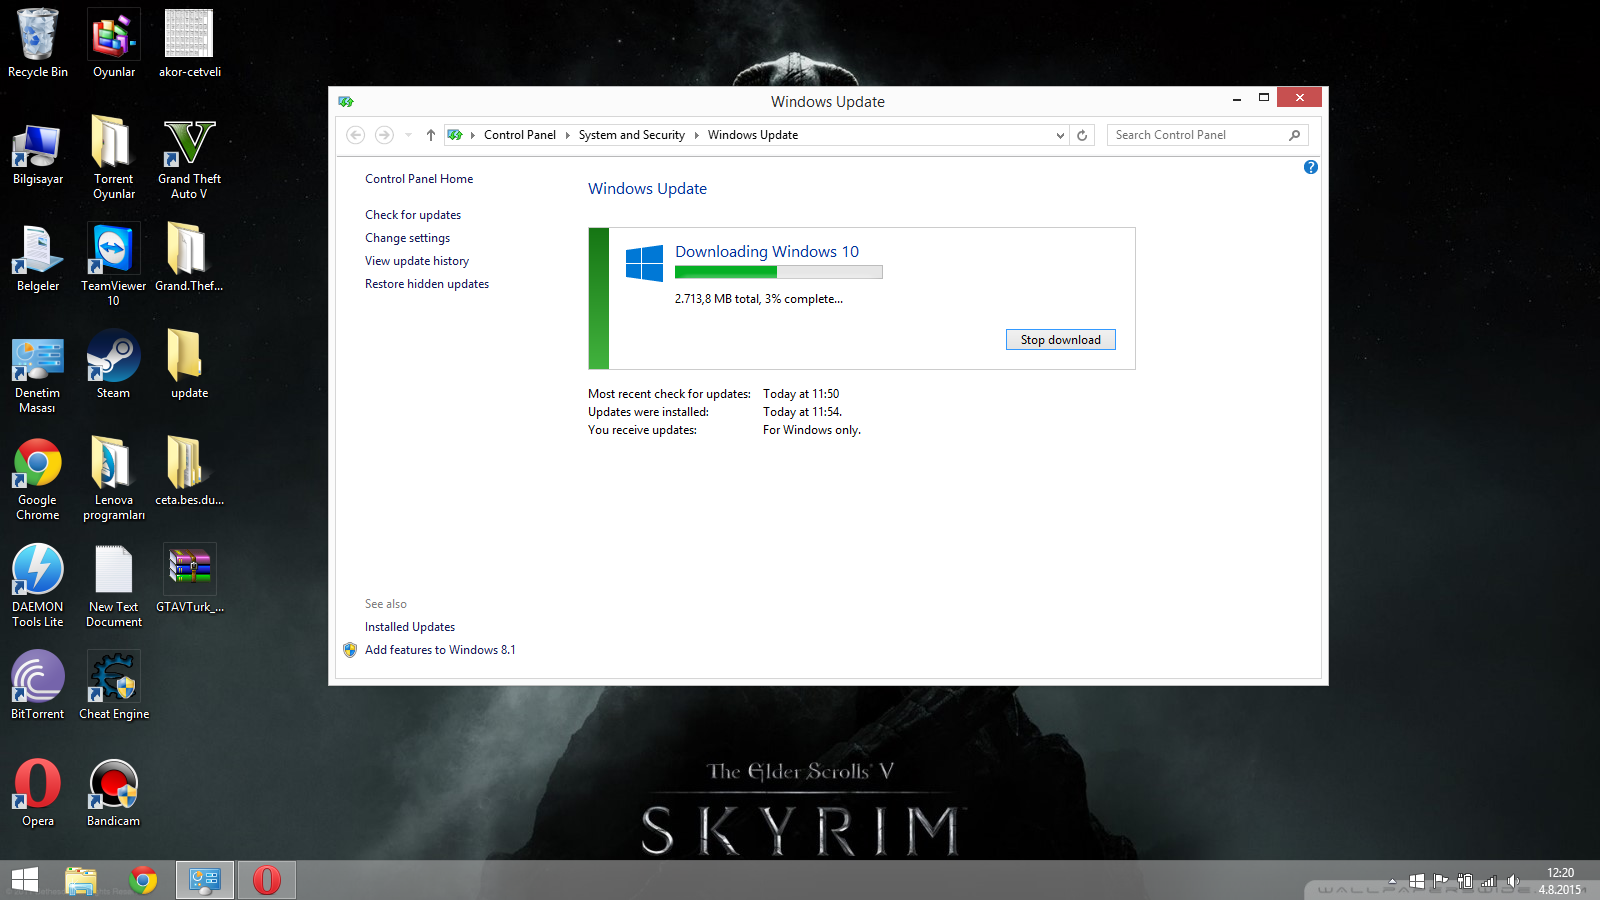Expand the arrow after System and Security
The height and width of the screenshot is (900, 1600).
click(x=696, y=135)
